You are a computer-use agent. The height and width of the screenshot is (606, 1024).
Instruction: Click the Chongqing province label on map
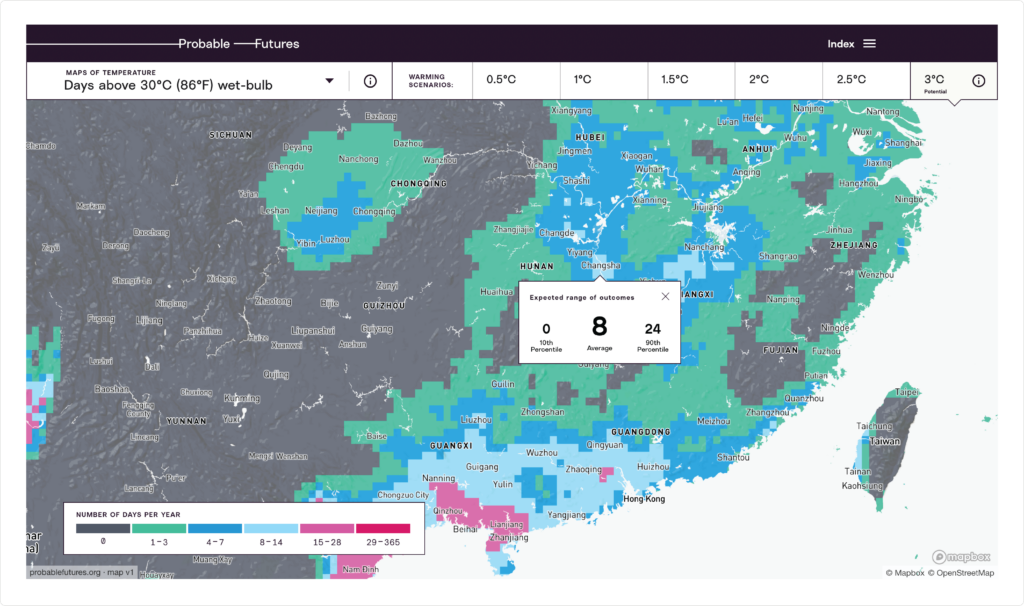tap(419, 183)
